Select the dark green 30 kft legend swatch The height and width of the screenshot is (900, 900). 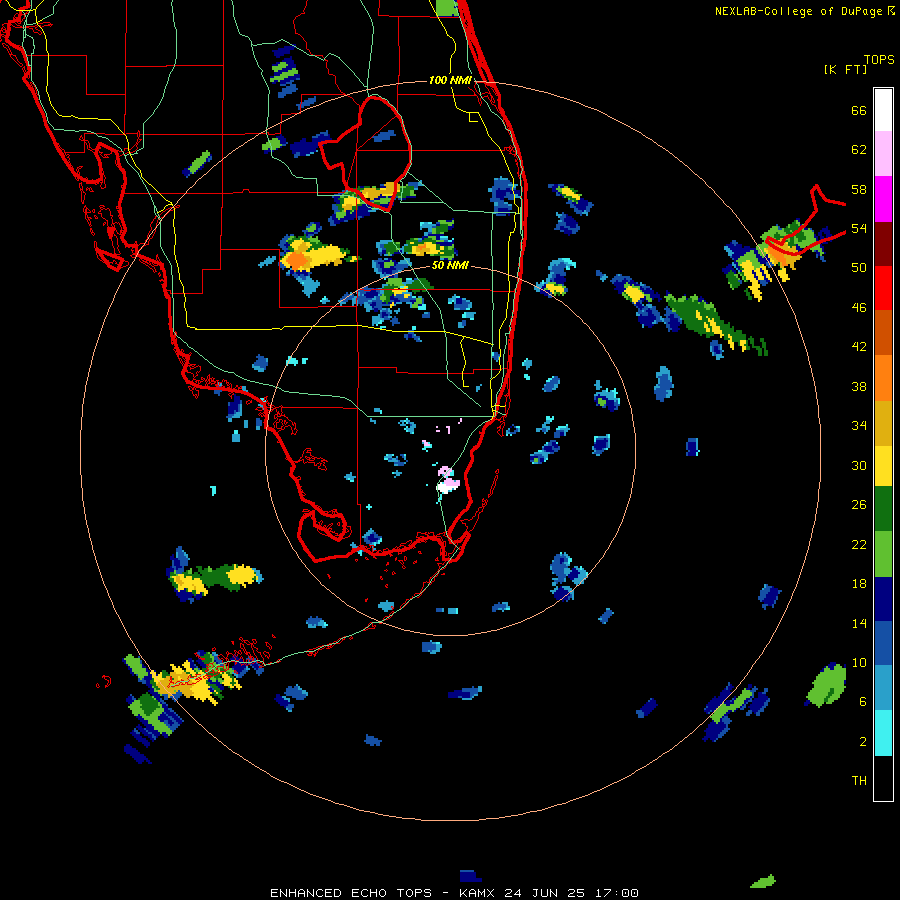coord(883,509)
